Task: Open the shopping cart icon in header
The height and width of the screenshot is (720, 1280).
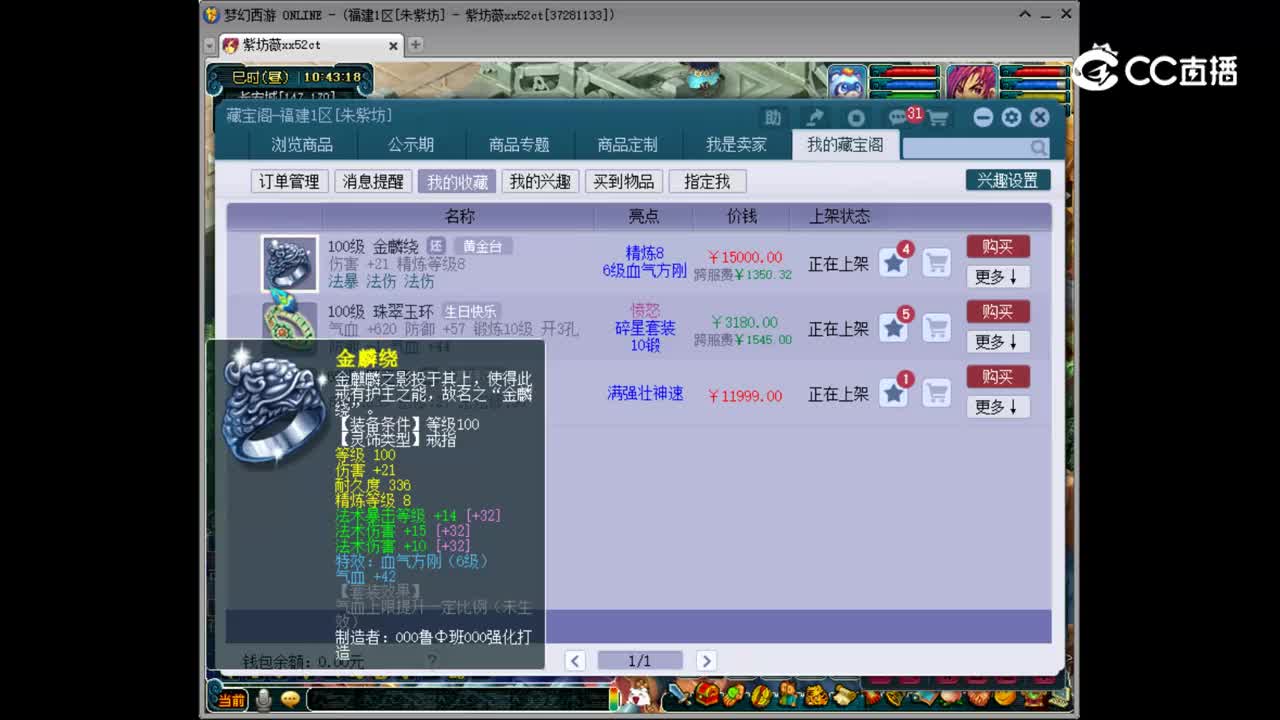Action: click(x=938, y=117)
